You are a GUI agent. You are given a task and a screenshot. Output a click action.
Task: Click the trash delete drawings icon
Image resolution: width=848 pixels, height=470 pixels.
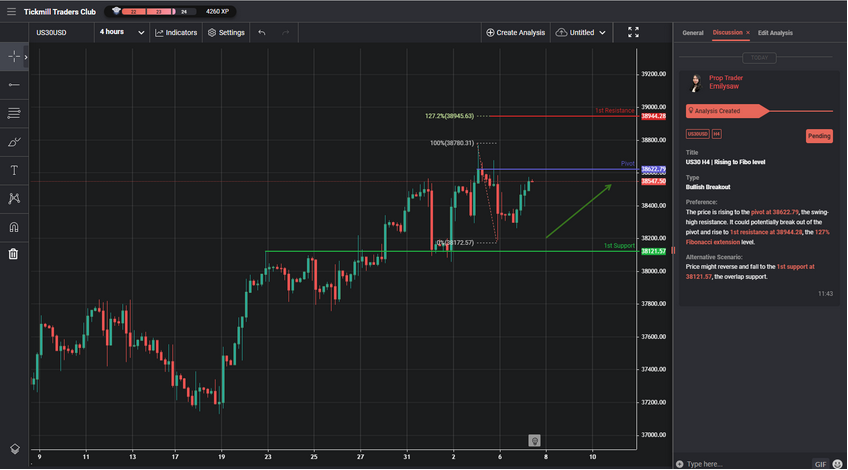14,254
